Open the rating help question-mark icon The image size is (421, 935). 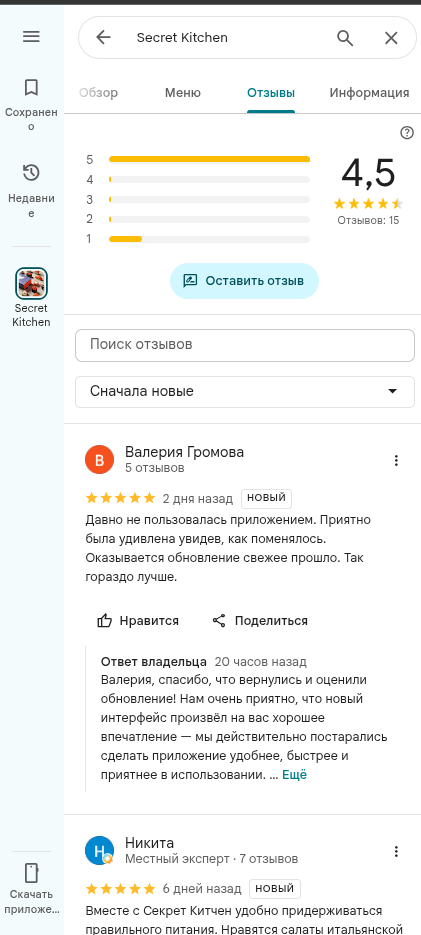tap(407, 132)
